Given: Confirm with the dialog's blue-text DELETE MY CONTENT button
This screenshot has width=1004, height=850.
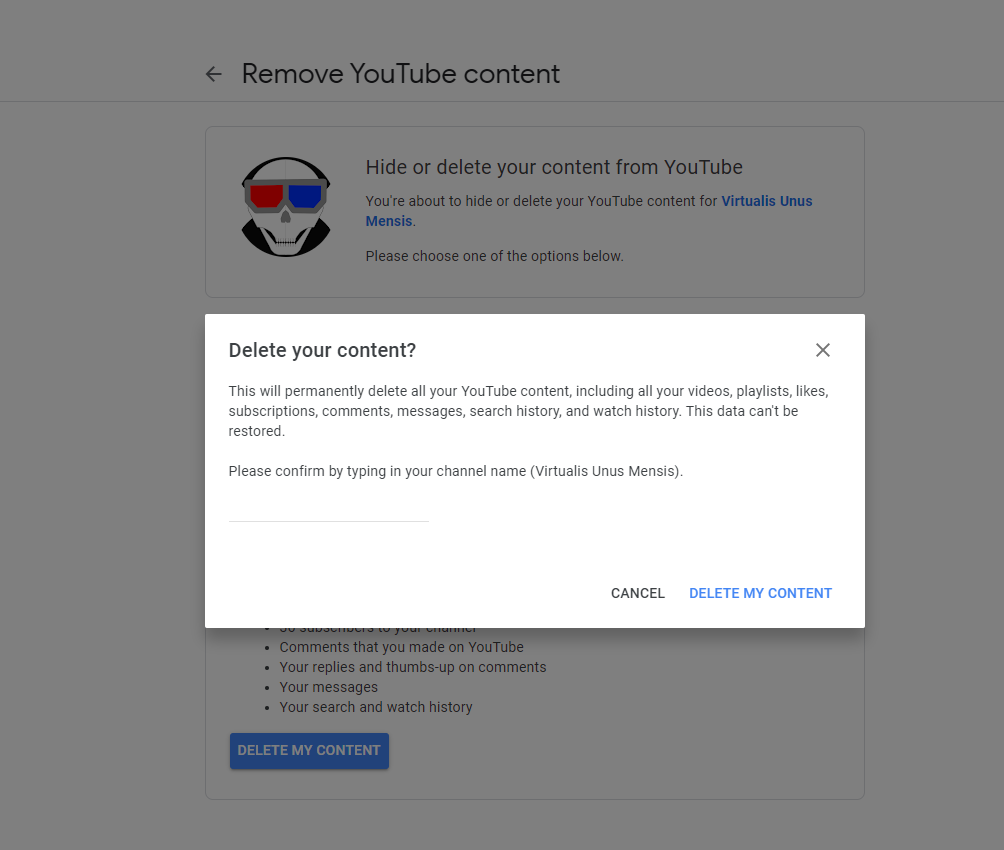Looking at the screenshot, I should pyautogui.click(x=760, y=593).
